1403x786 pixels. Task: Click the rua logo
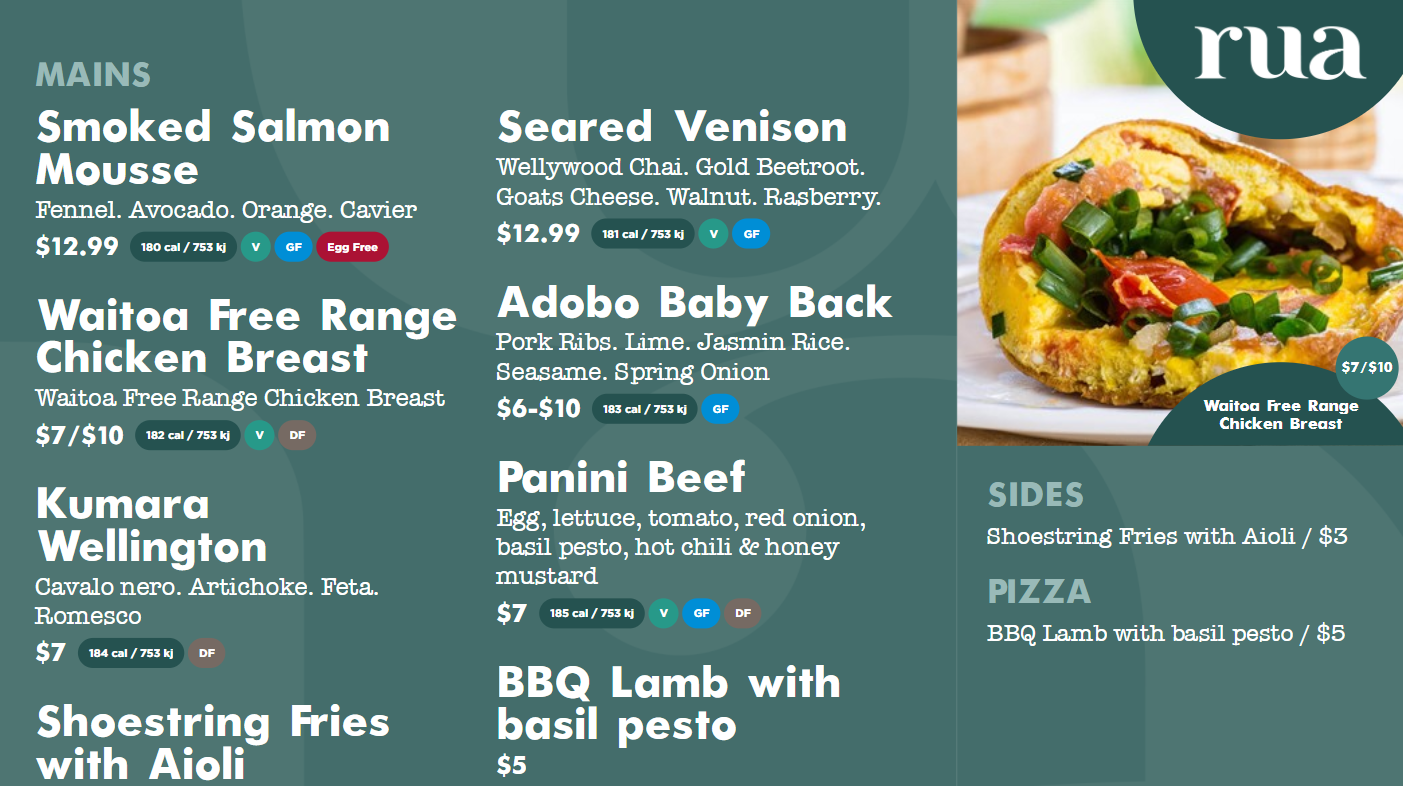(x=1280, y=52)
